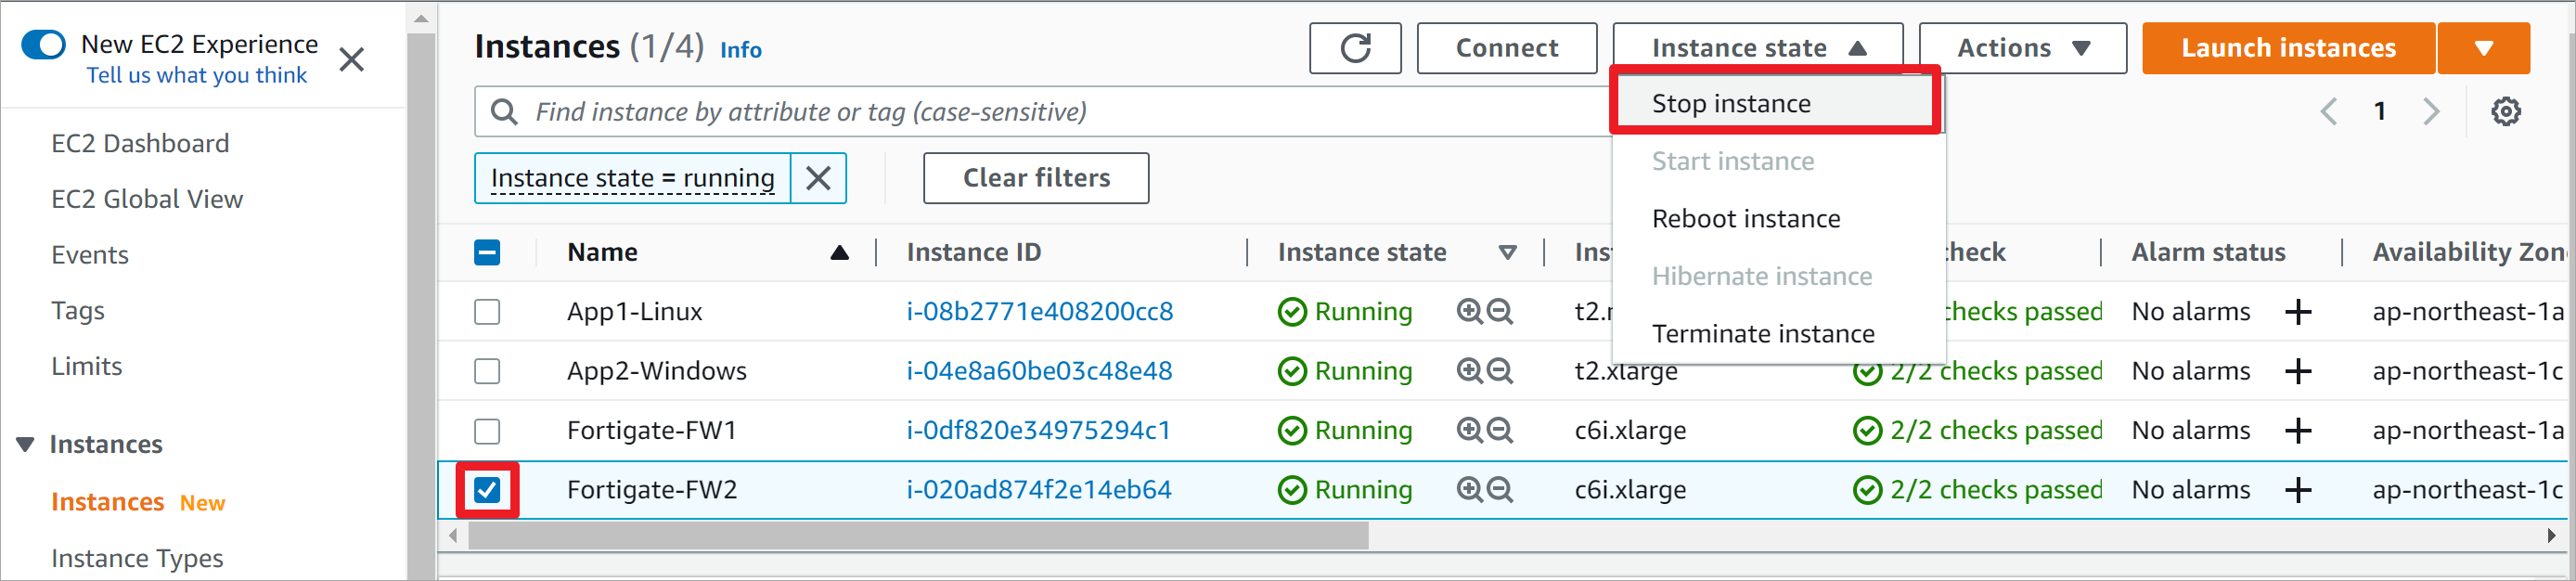The width and height of the screenshot is (2576, 581).
Task: Click the Clear filters button
Action: 1035,178
